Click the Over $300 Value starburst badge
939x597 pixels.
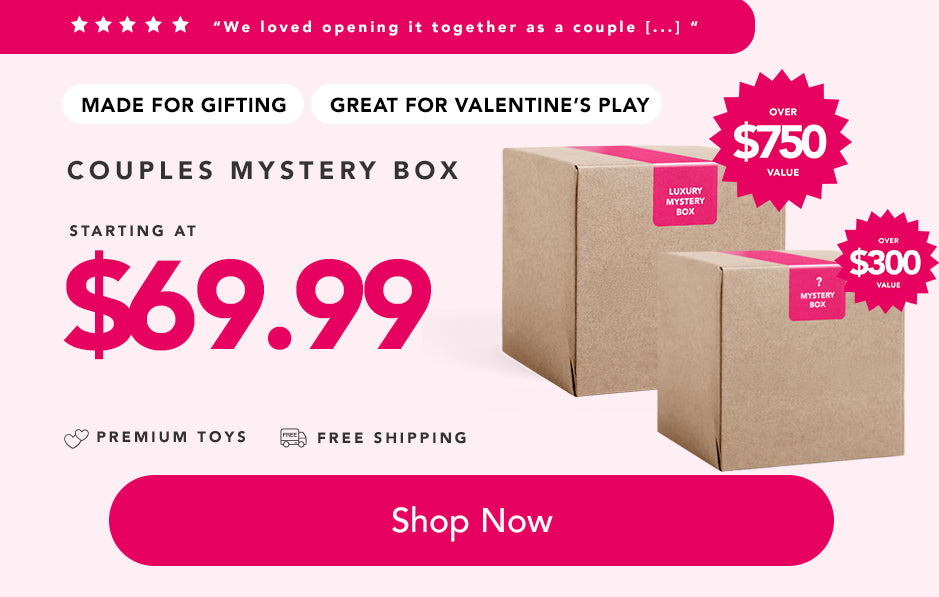(x=887, y=262)
